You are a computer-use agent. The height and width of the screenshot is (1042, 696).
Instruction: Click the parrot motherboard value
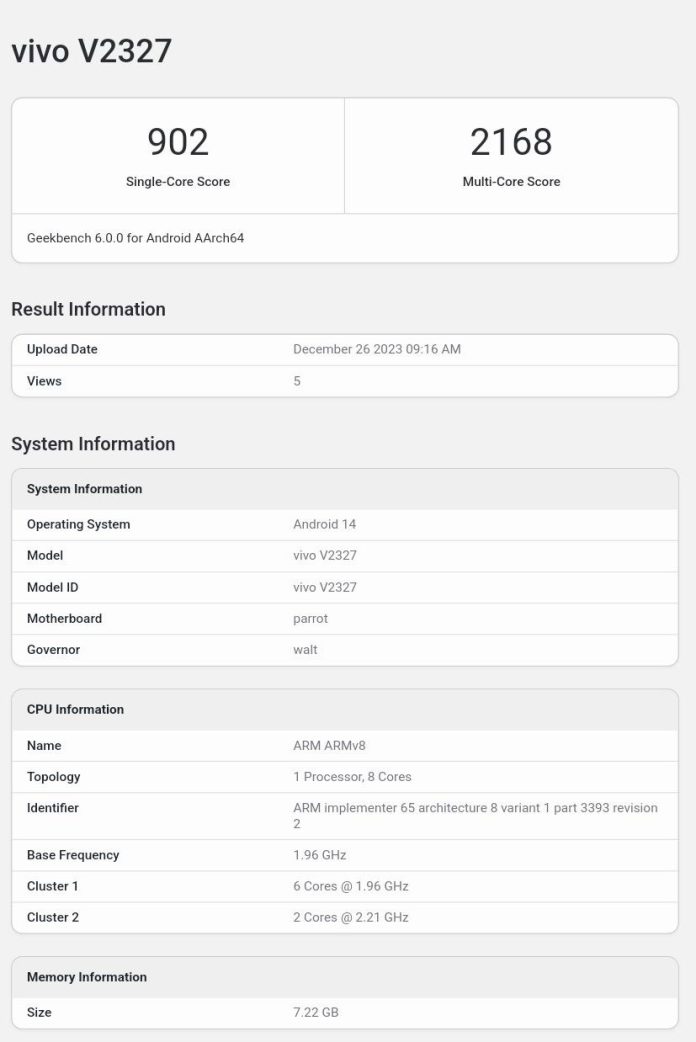[310, 619]
